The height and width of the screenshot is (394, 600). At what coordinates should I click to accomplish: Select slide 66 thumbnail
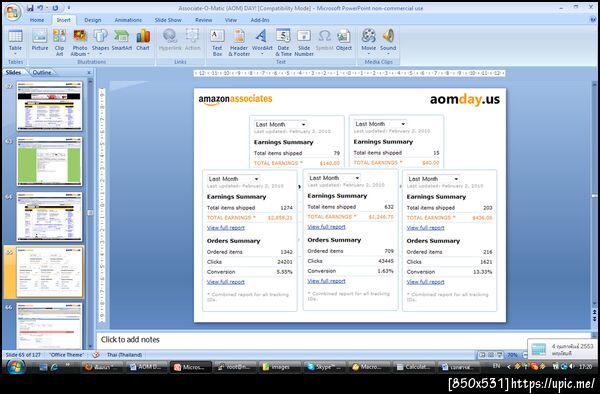coord(49,326)
